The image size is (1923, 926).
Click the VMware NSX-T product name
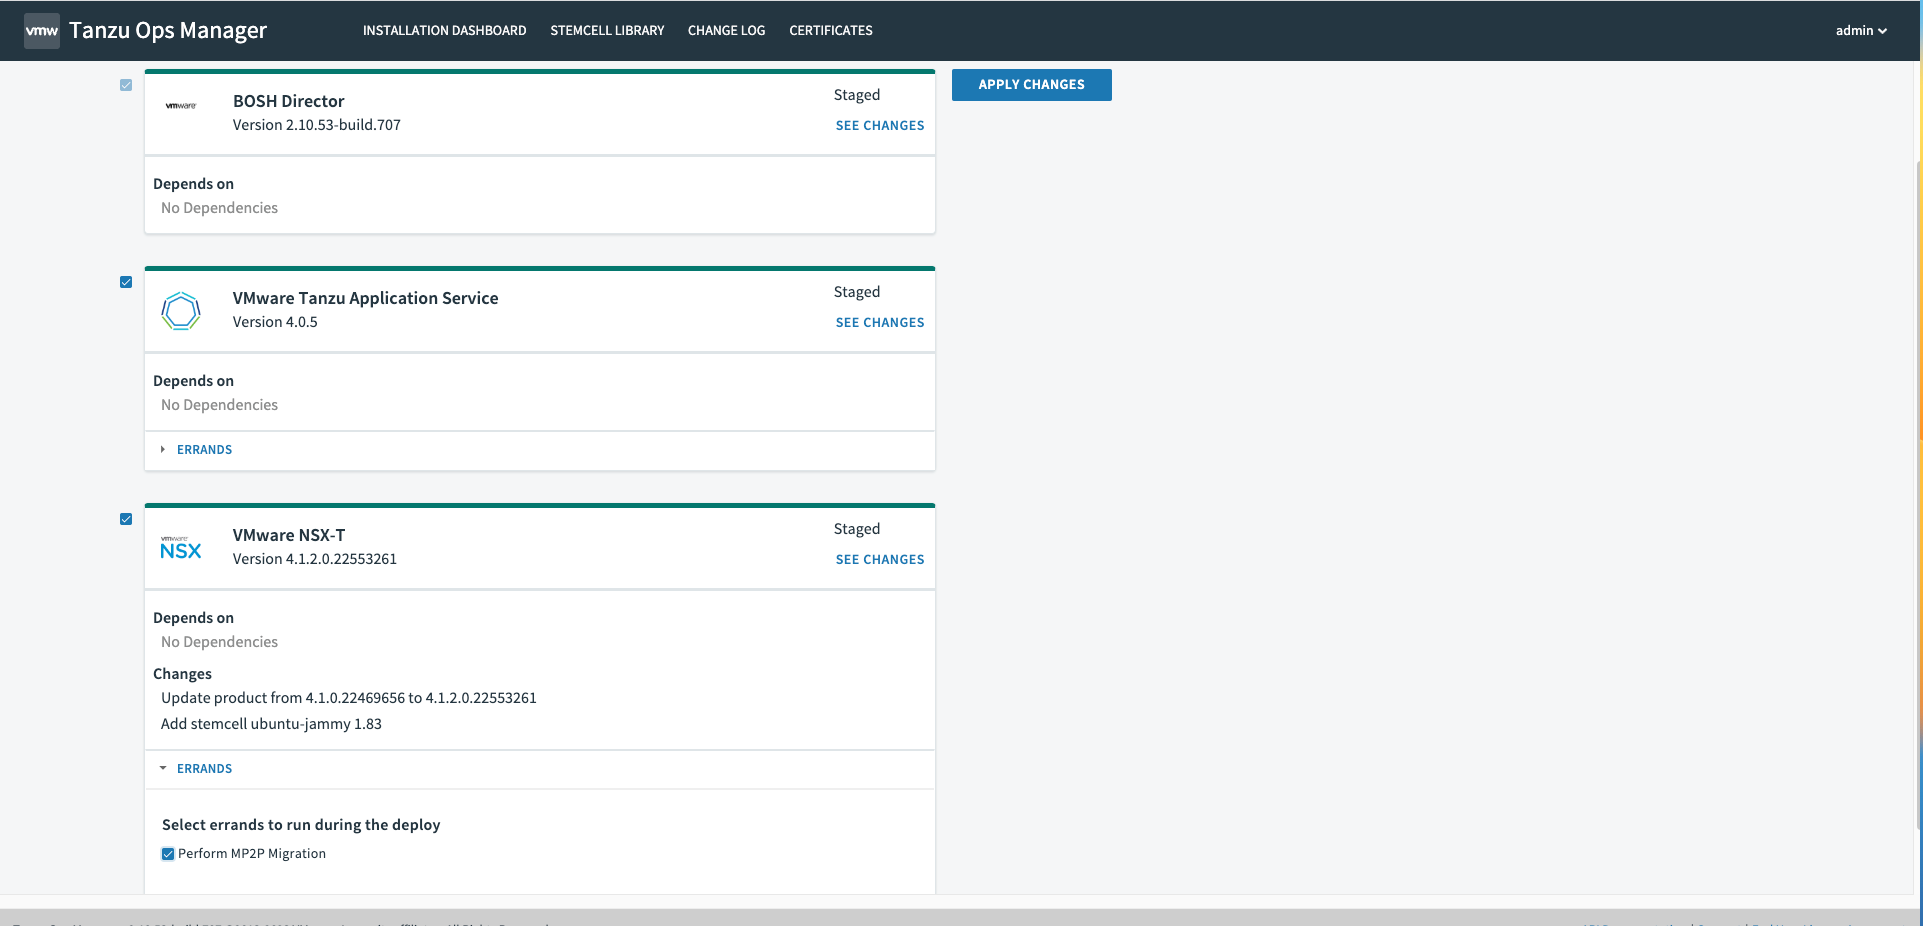289,535
